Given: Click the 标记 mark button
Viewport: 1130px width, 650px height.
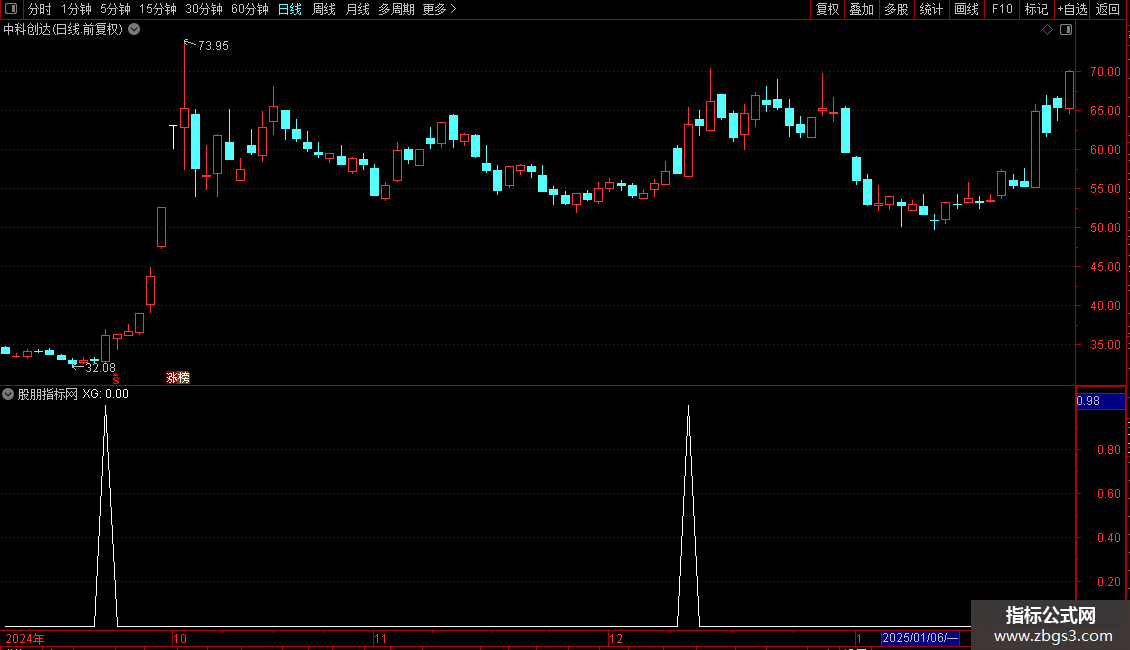Looking at the screenshot, I should (1036, 9).
